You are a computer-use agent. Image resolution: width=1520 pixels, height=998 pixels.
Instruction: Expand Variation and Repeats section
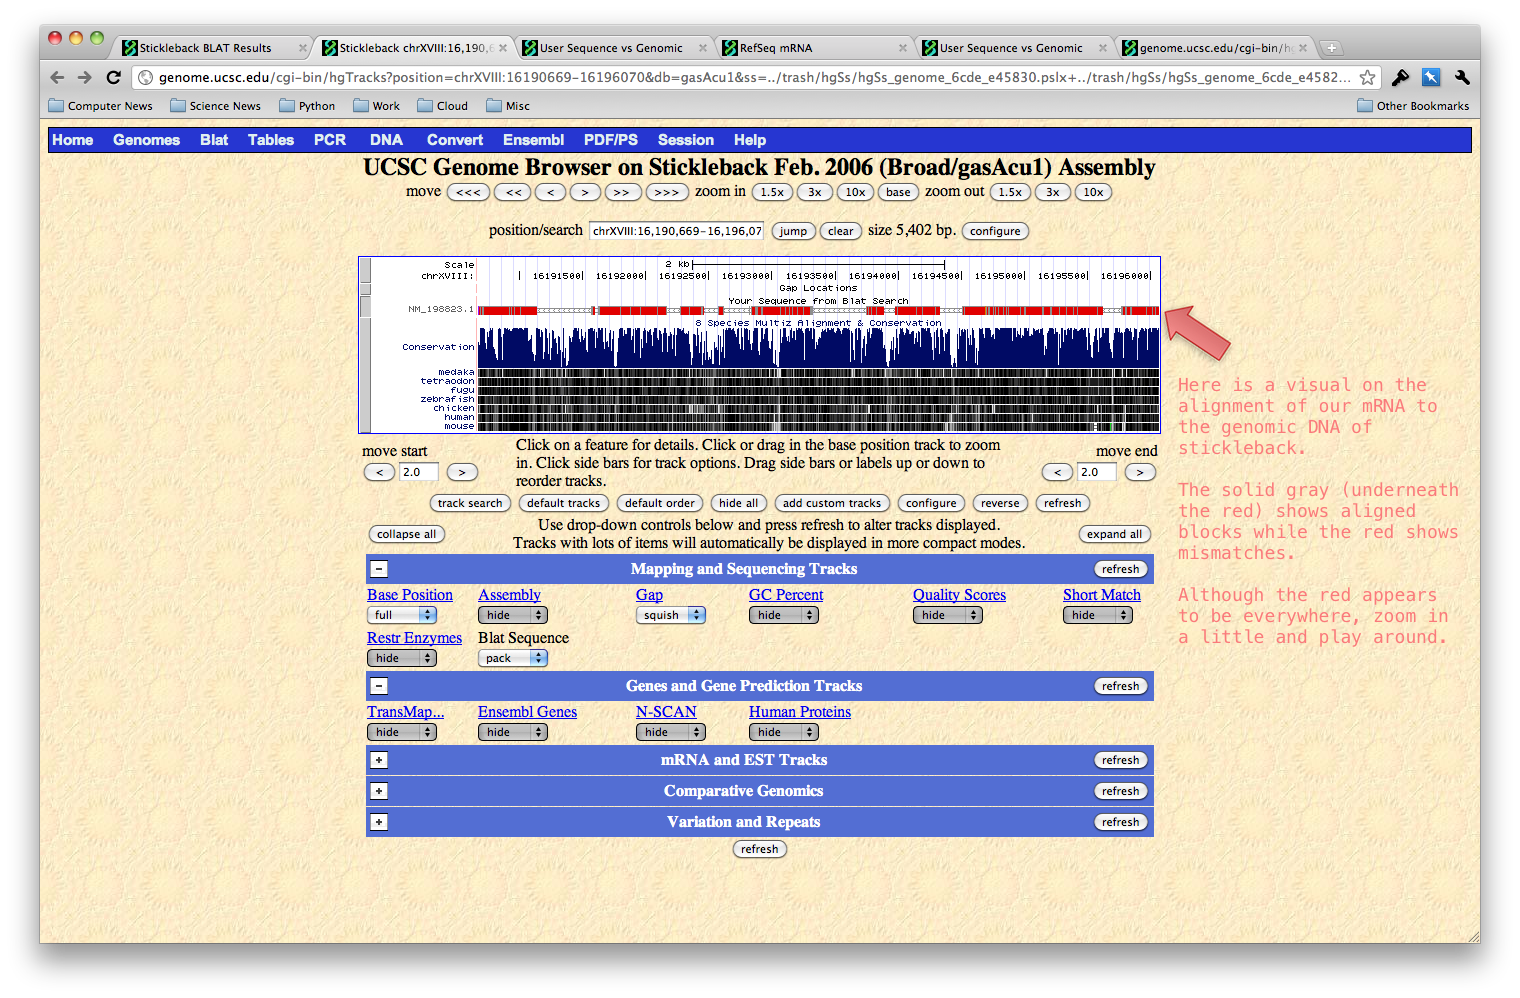click(x=379, y=822)
